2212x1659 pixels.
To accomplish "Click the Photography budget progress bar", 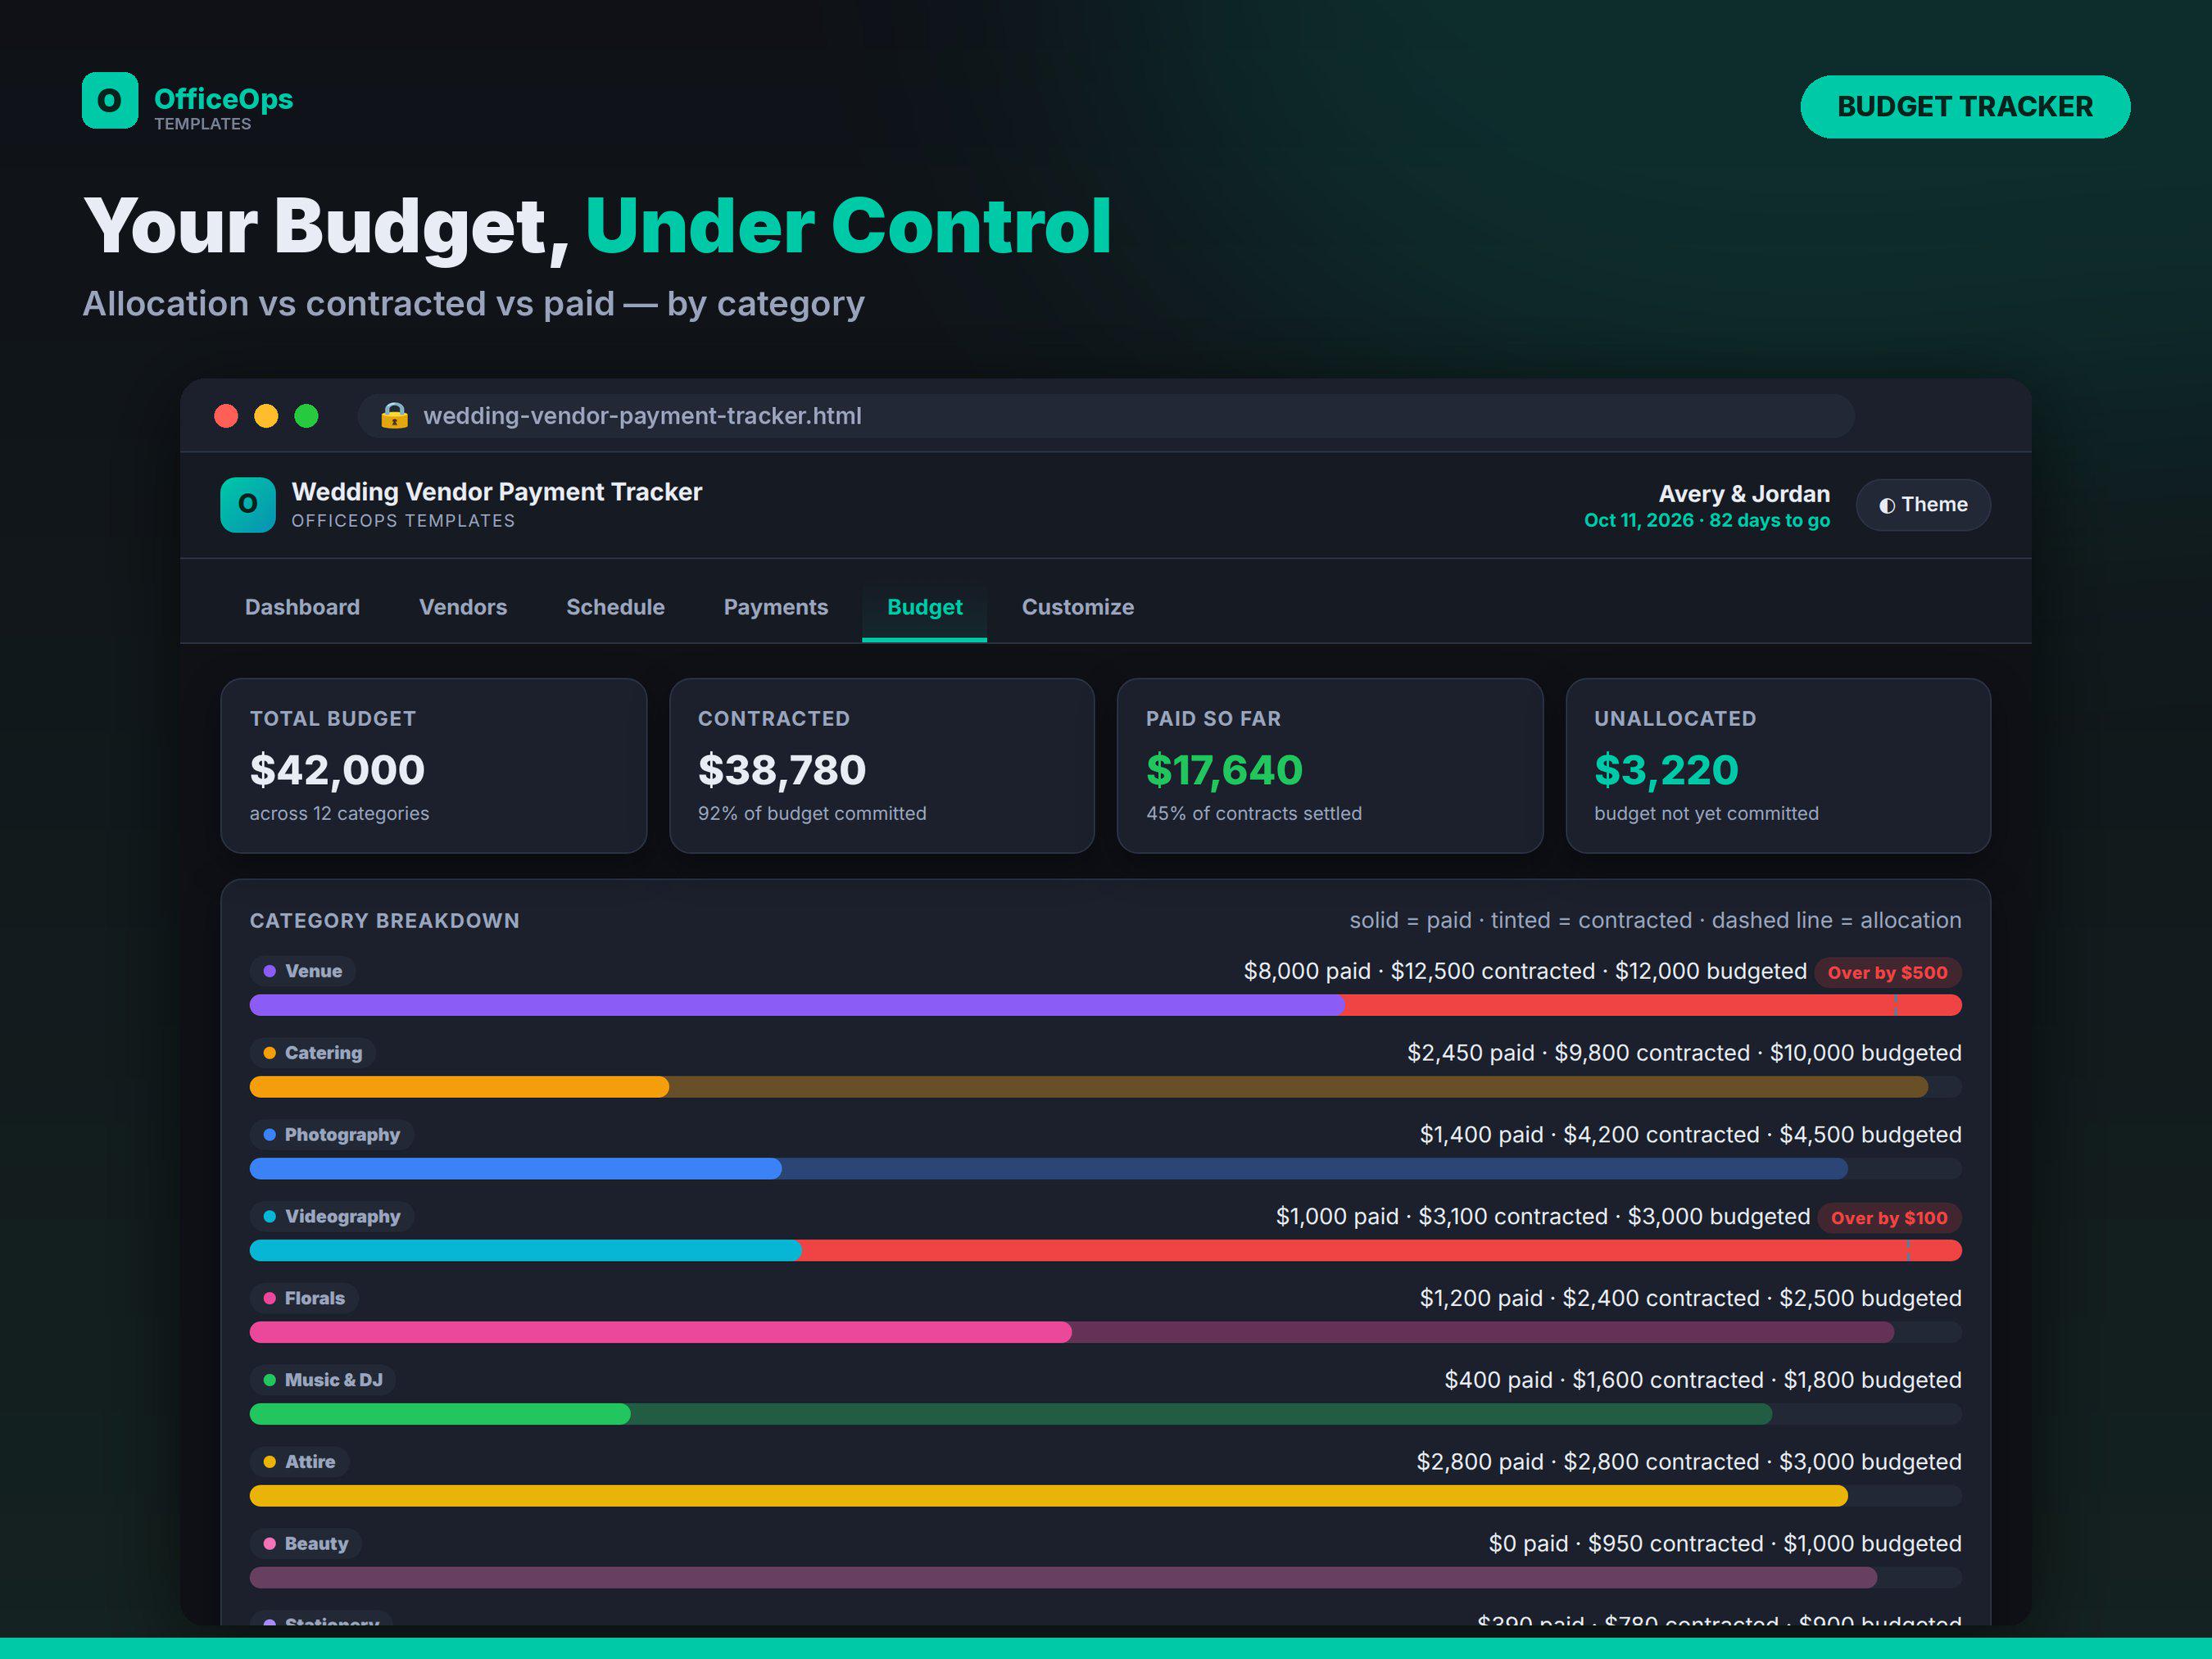I will coord(1106,1169).
